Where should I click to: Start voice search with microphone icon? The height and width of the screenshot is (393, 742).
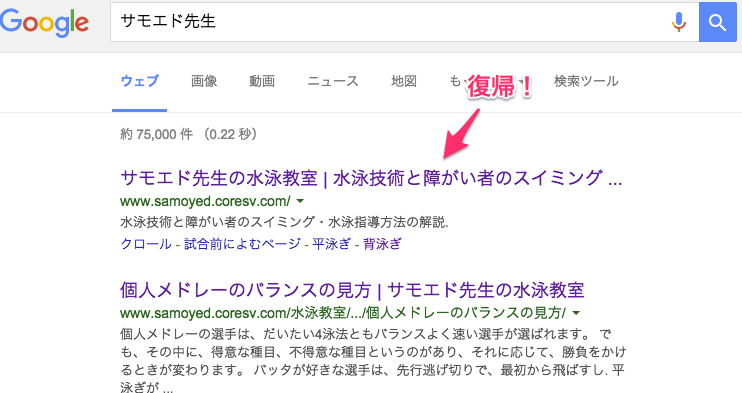[x=679, y=22]
